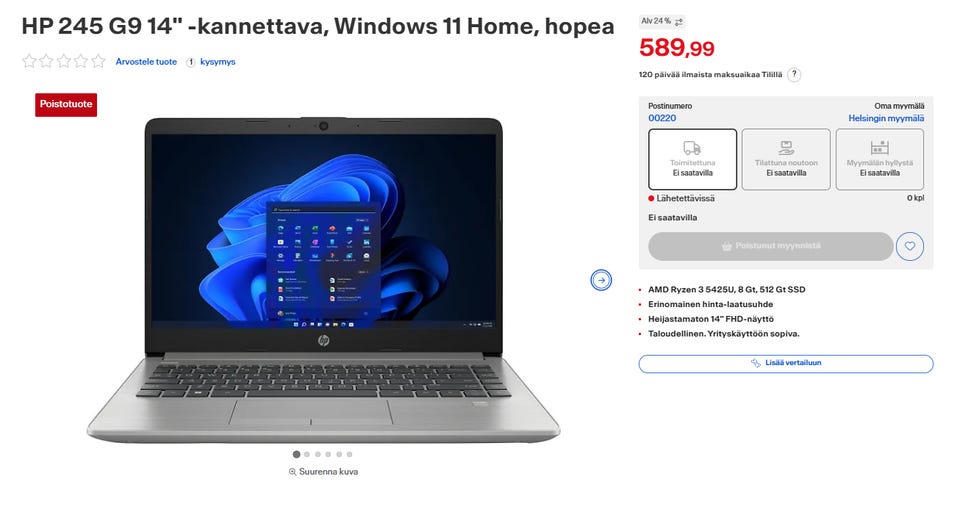Viewport: 960px width, 515px height.
Task: Click the Lisää vertailuun compare button
Action: (x=786, y=363)
